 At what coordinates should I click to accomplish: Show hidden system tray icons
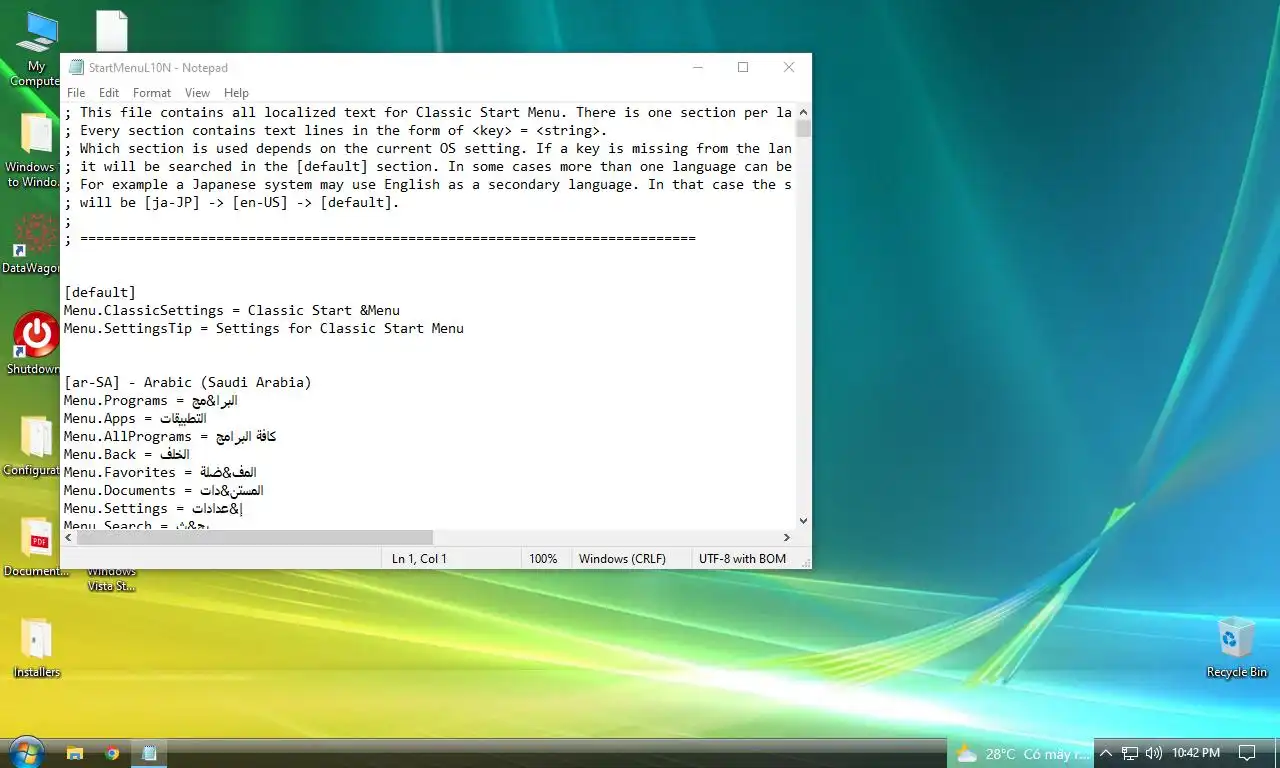point(1106,753)
